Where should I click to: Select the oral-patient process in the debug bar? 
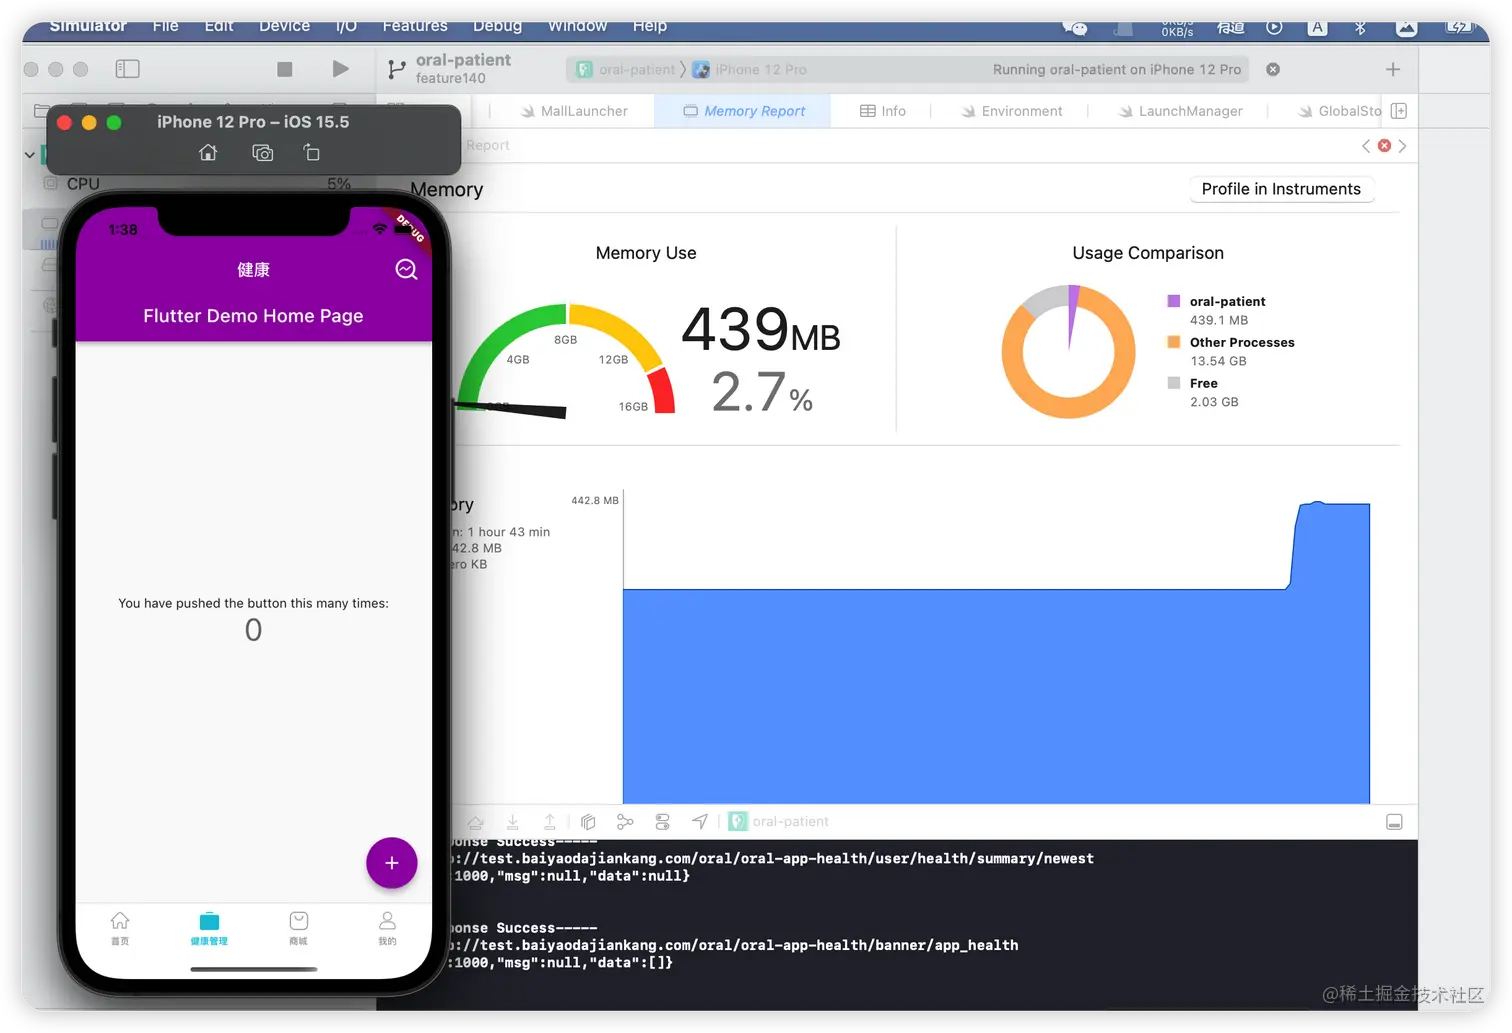[x=779, y=822]
